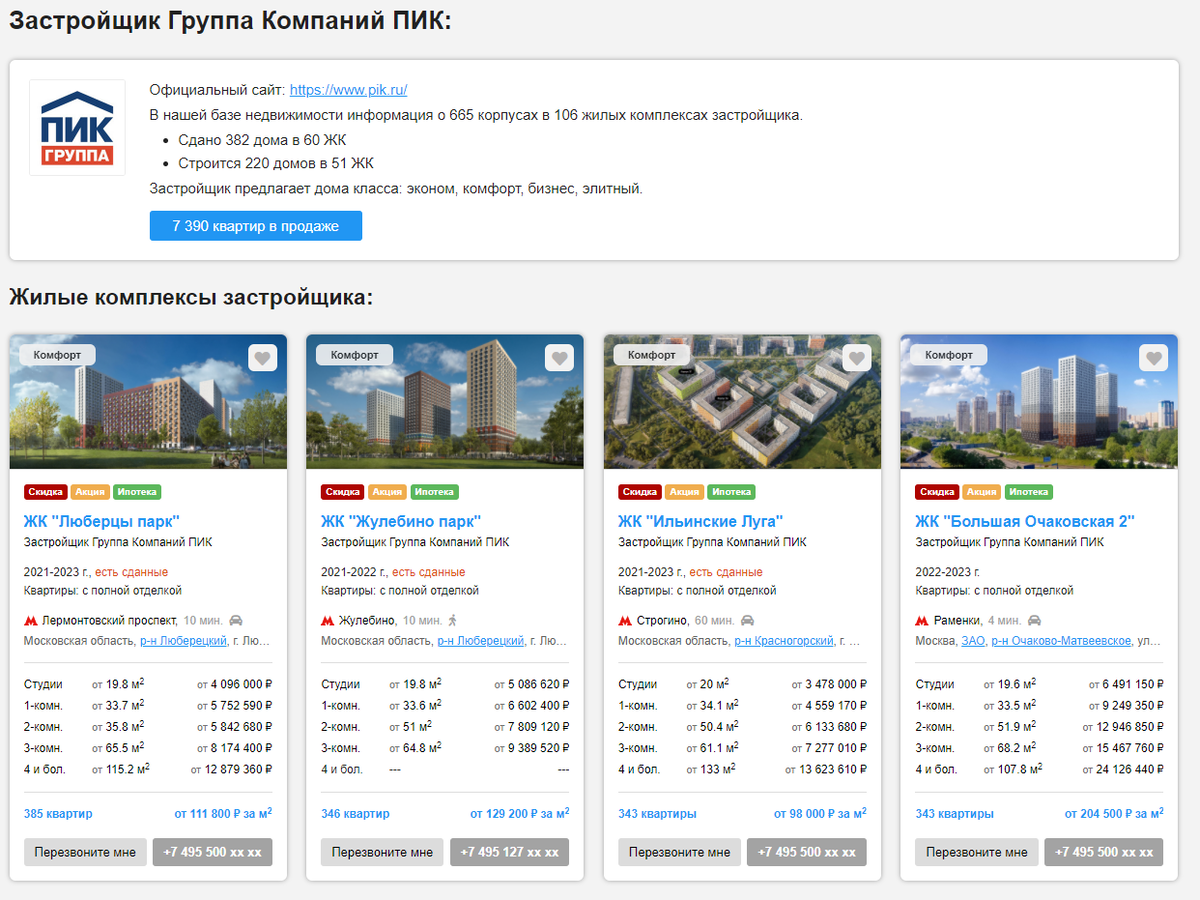Viewport: 1200px width, 900px height.
Task: Click walking icon in Жулебино парк card
Action: click(x=453, y=620)
